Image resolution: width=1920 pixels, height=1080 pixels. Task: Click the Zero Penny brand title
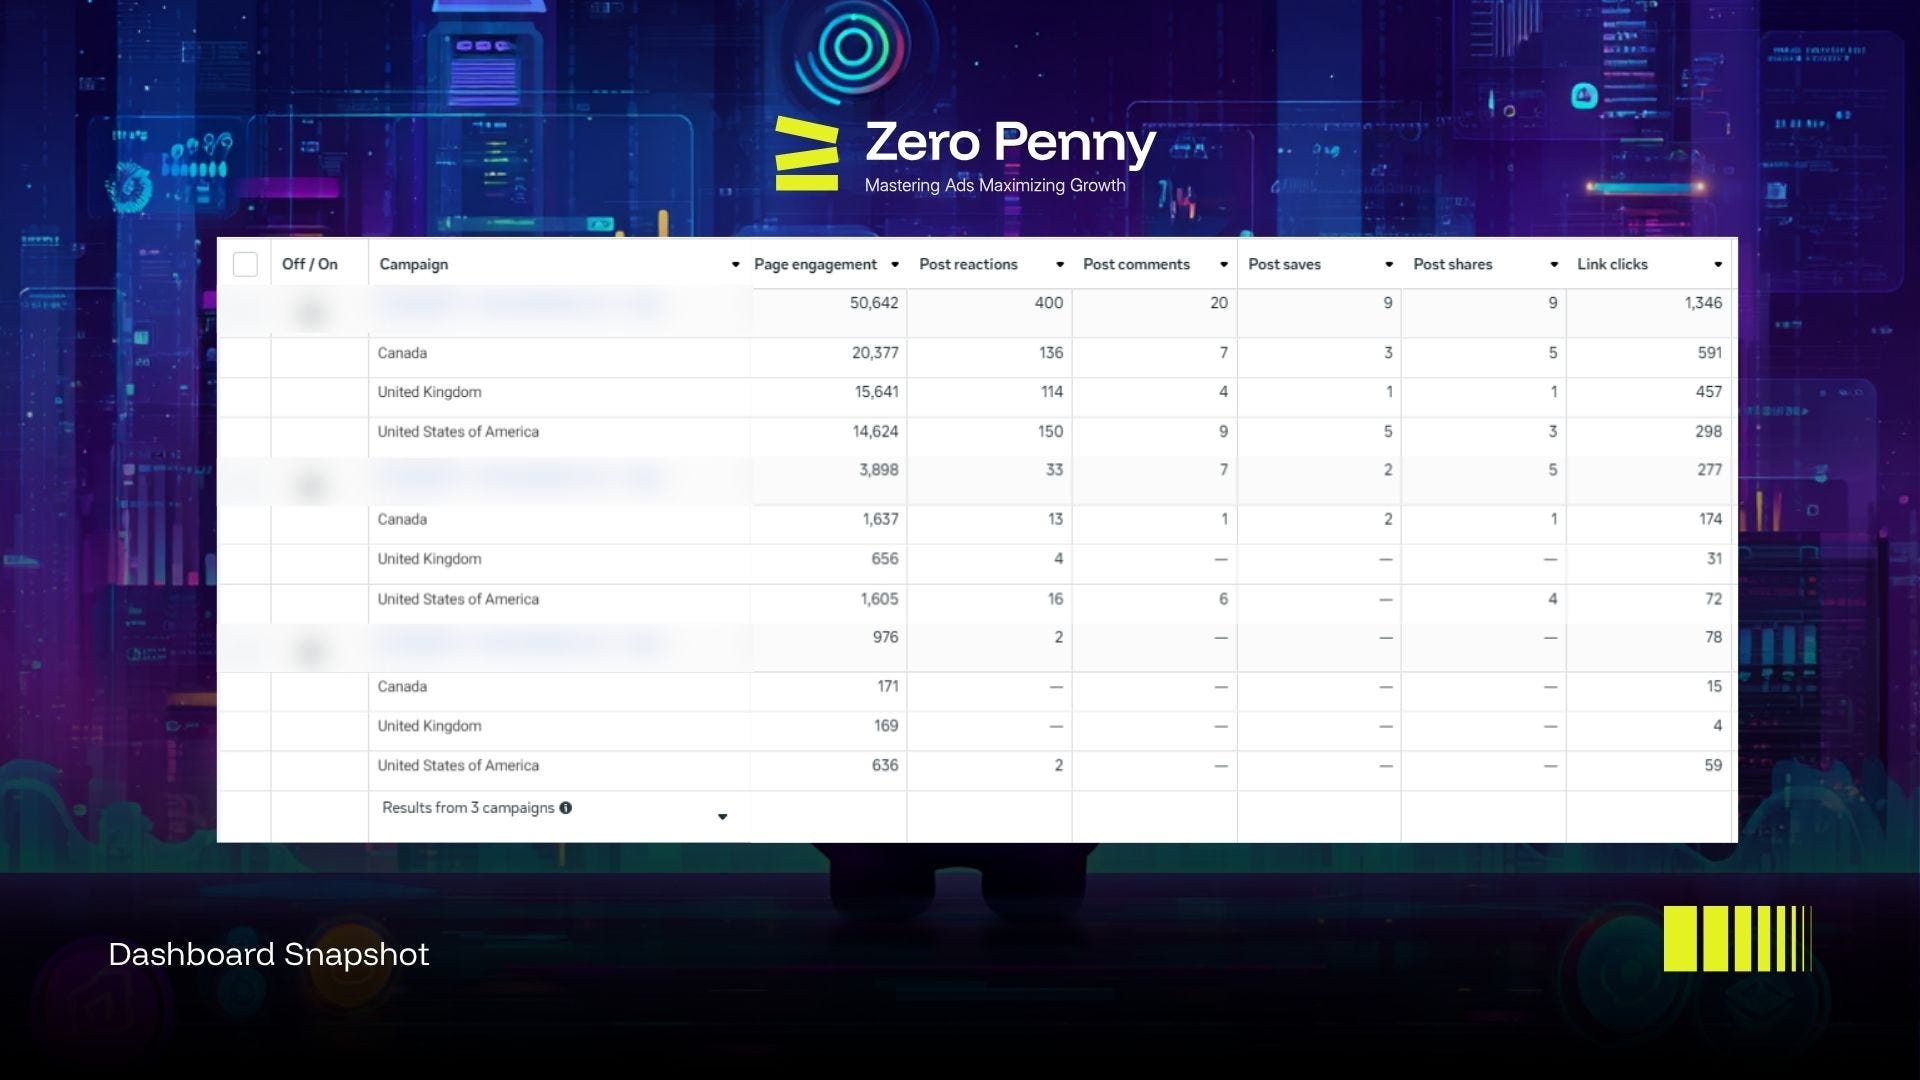pos(1010,142)
